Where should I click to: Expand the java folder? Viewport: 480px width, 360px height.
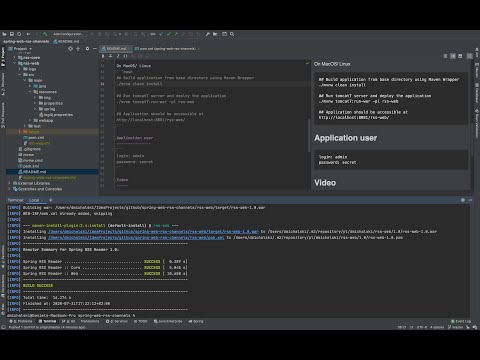[30, 86]
